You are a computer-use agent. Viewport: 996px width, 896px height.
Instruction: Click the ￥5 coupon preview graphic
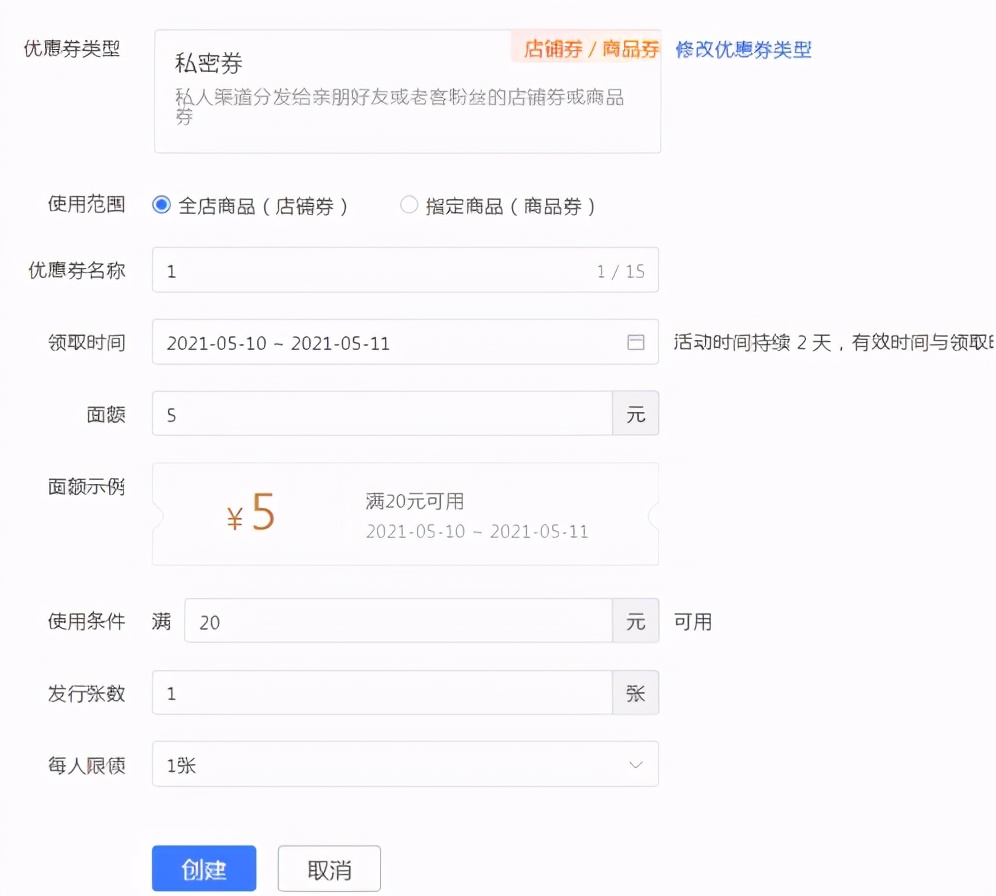click(248, 512)
